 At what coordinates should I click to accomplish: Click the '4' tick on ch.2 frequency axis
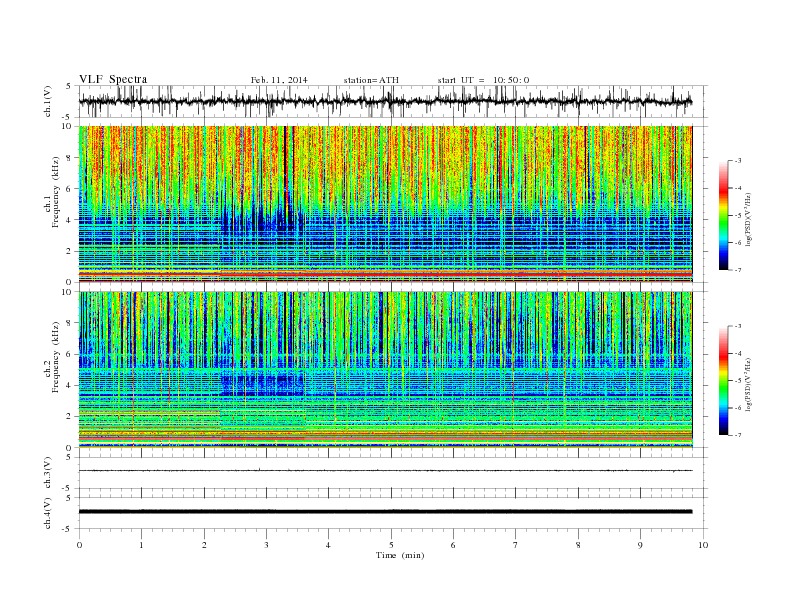click(x=69, y=385)
